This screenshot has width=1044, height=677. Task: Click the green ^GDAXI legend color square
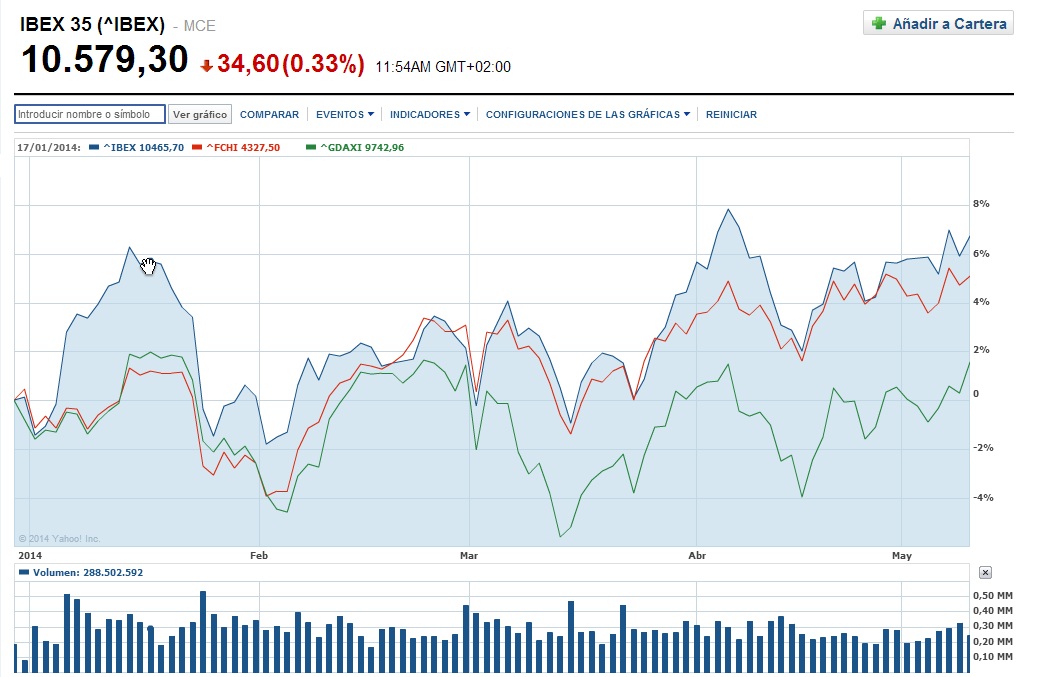tap(311, 147)
